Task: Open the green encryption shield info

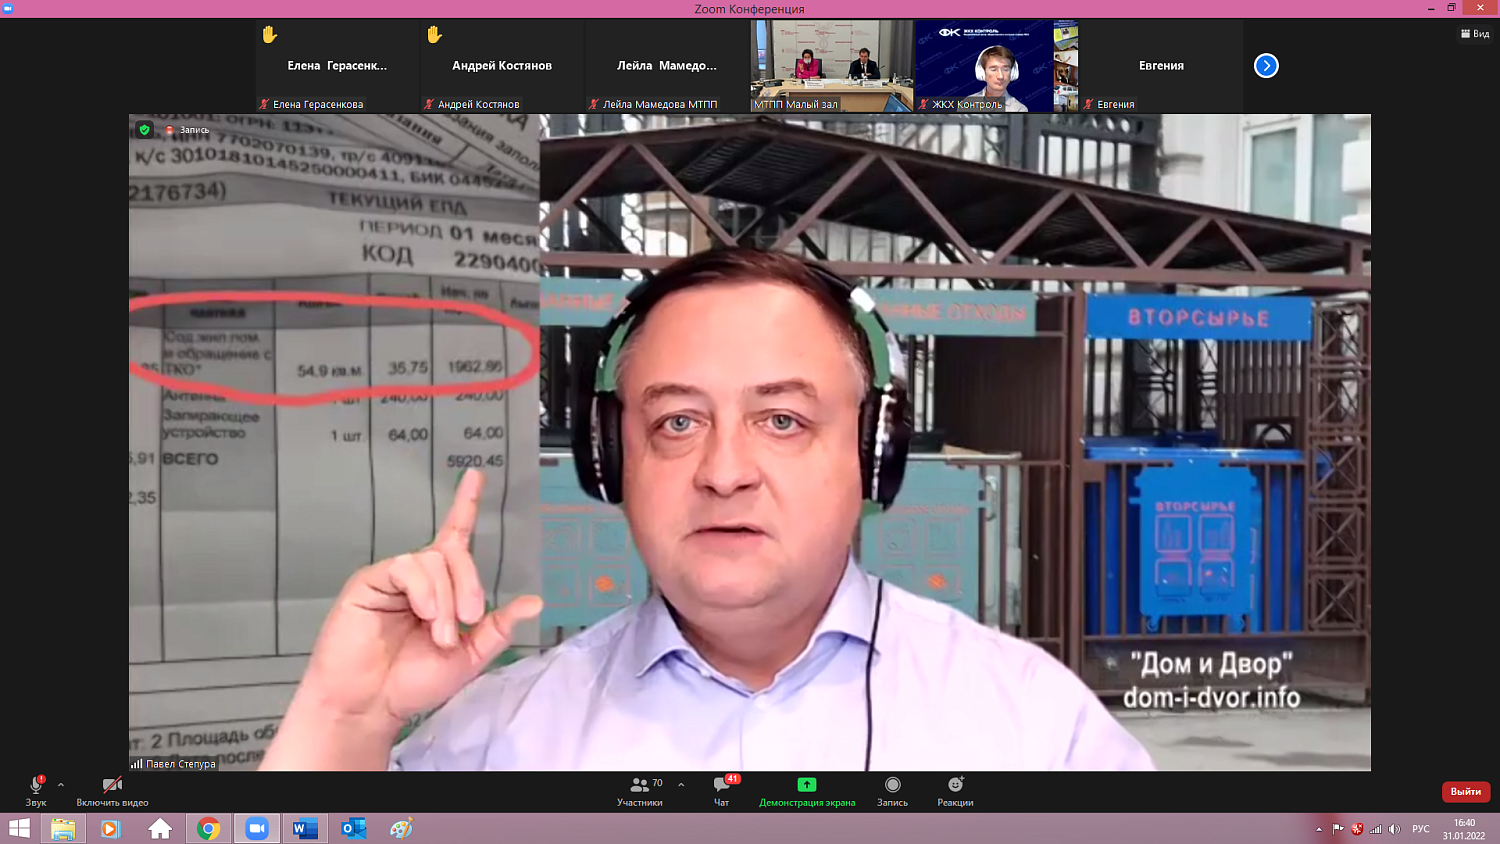Action: point(145,130)
